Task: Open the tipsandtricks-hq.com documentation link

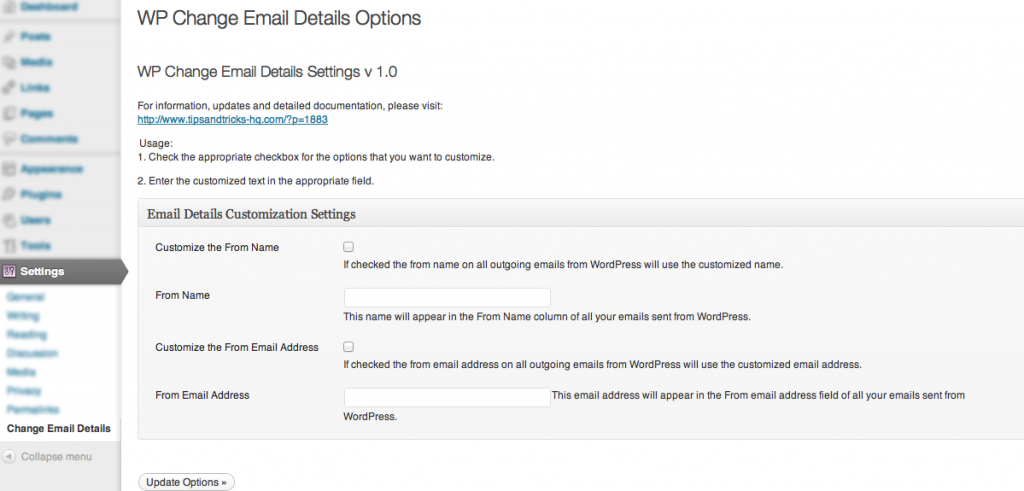Action: coord(232,120)
